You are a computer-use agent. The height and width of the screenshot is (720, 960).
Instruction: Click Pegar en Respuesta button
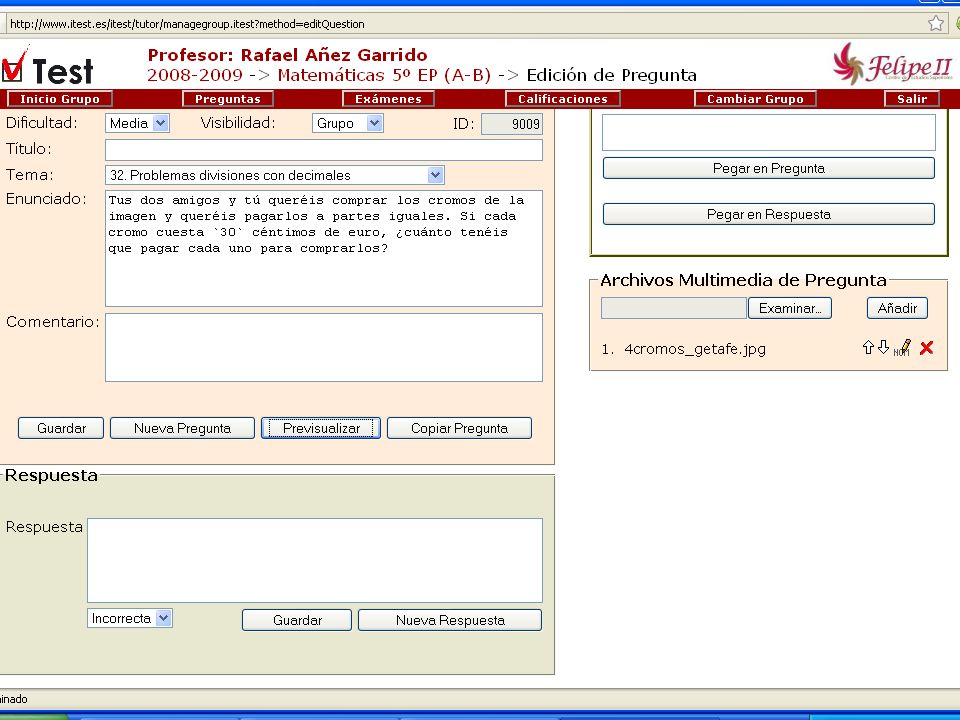[768, 214]
